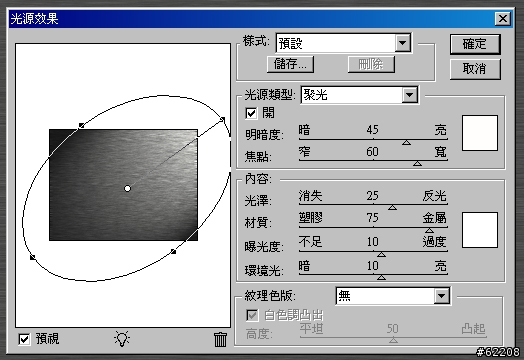Click the white center point of the spotlight
Viewport: 524px width, 360px height.
click(127, 189)
